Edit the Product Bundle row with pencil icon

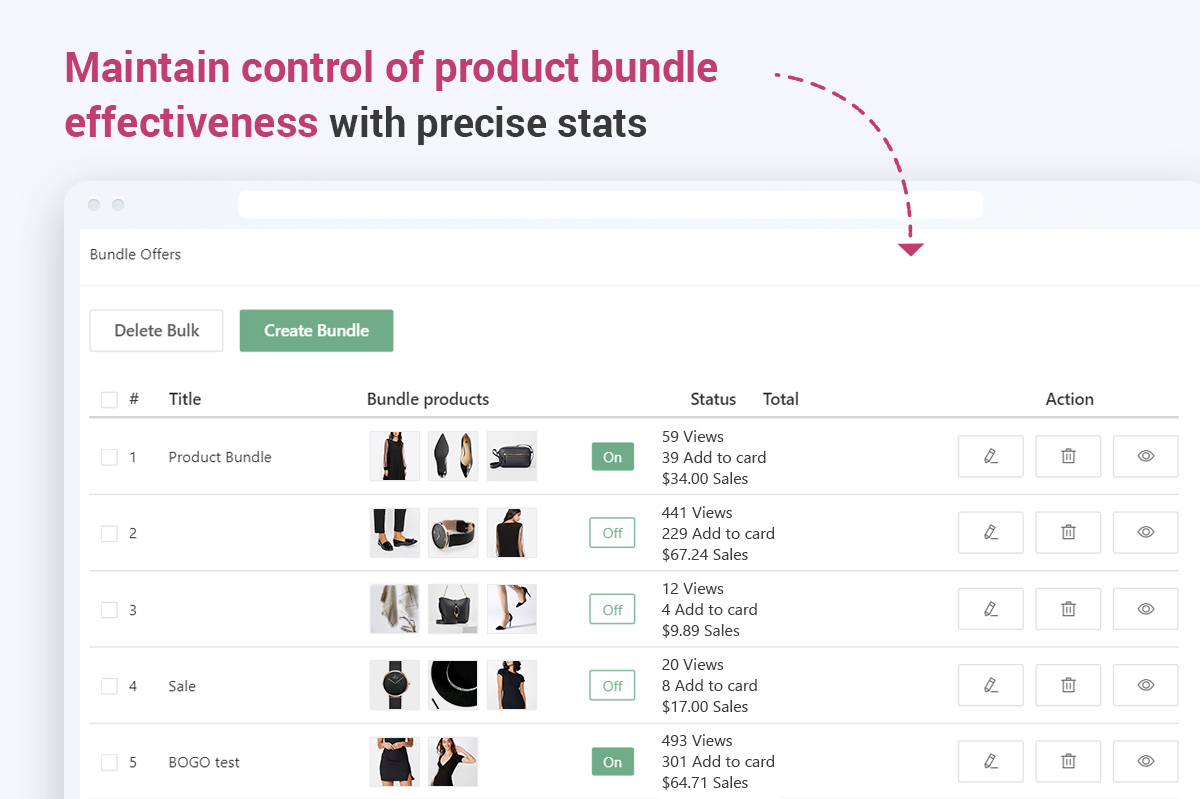coord(990,456)
